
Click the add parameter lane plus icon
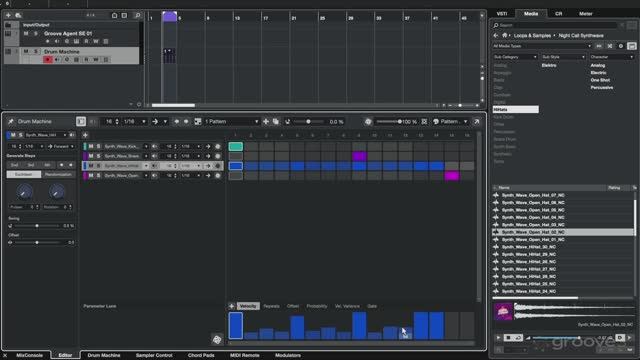[x=231, y=306]
